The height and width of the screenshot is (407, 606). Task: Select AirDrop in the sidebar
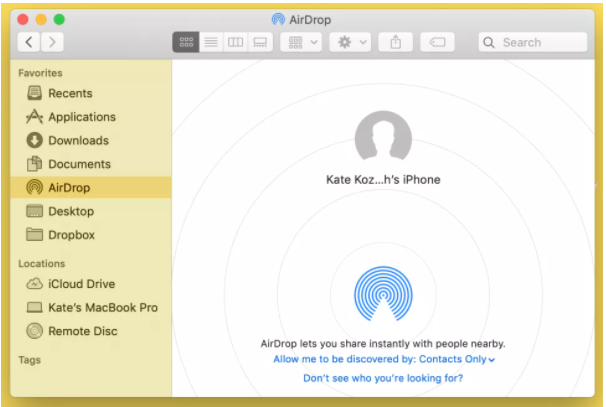pyautogui.click(x=91, y=187)
